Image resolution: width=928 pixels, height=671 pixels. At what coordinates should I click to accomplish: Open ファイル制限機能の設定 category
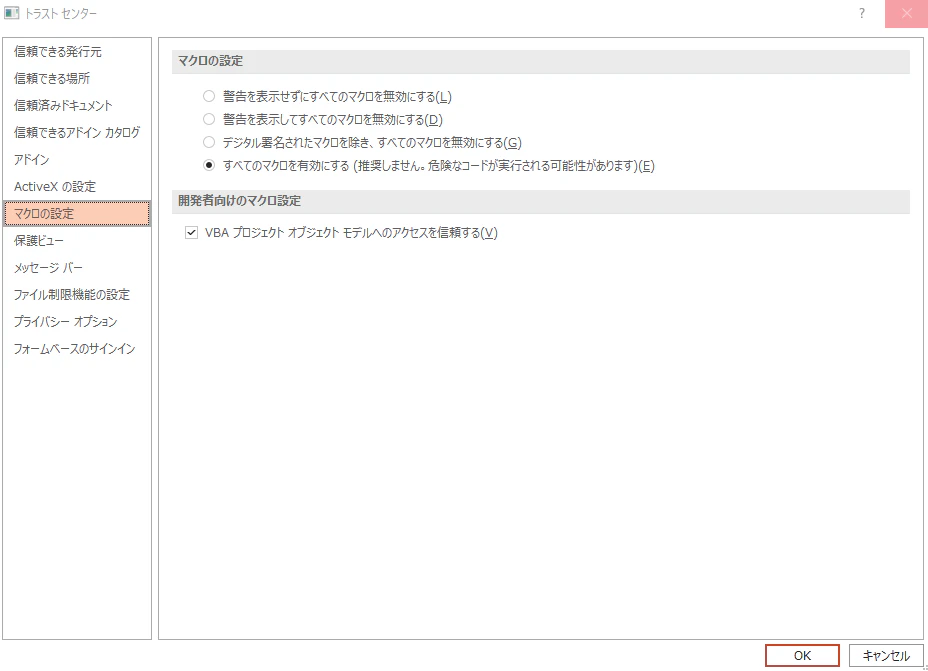coord(77,295)
